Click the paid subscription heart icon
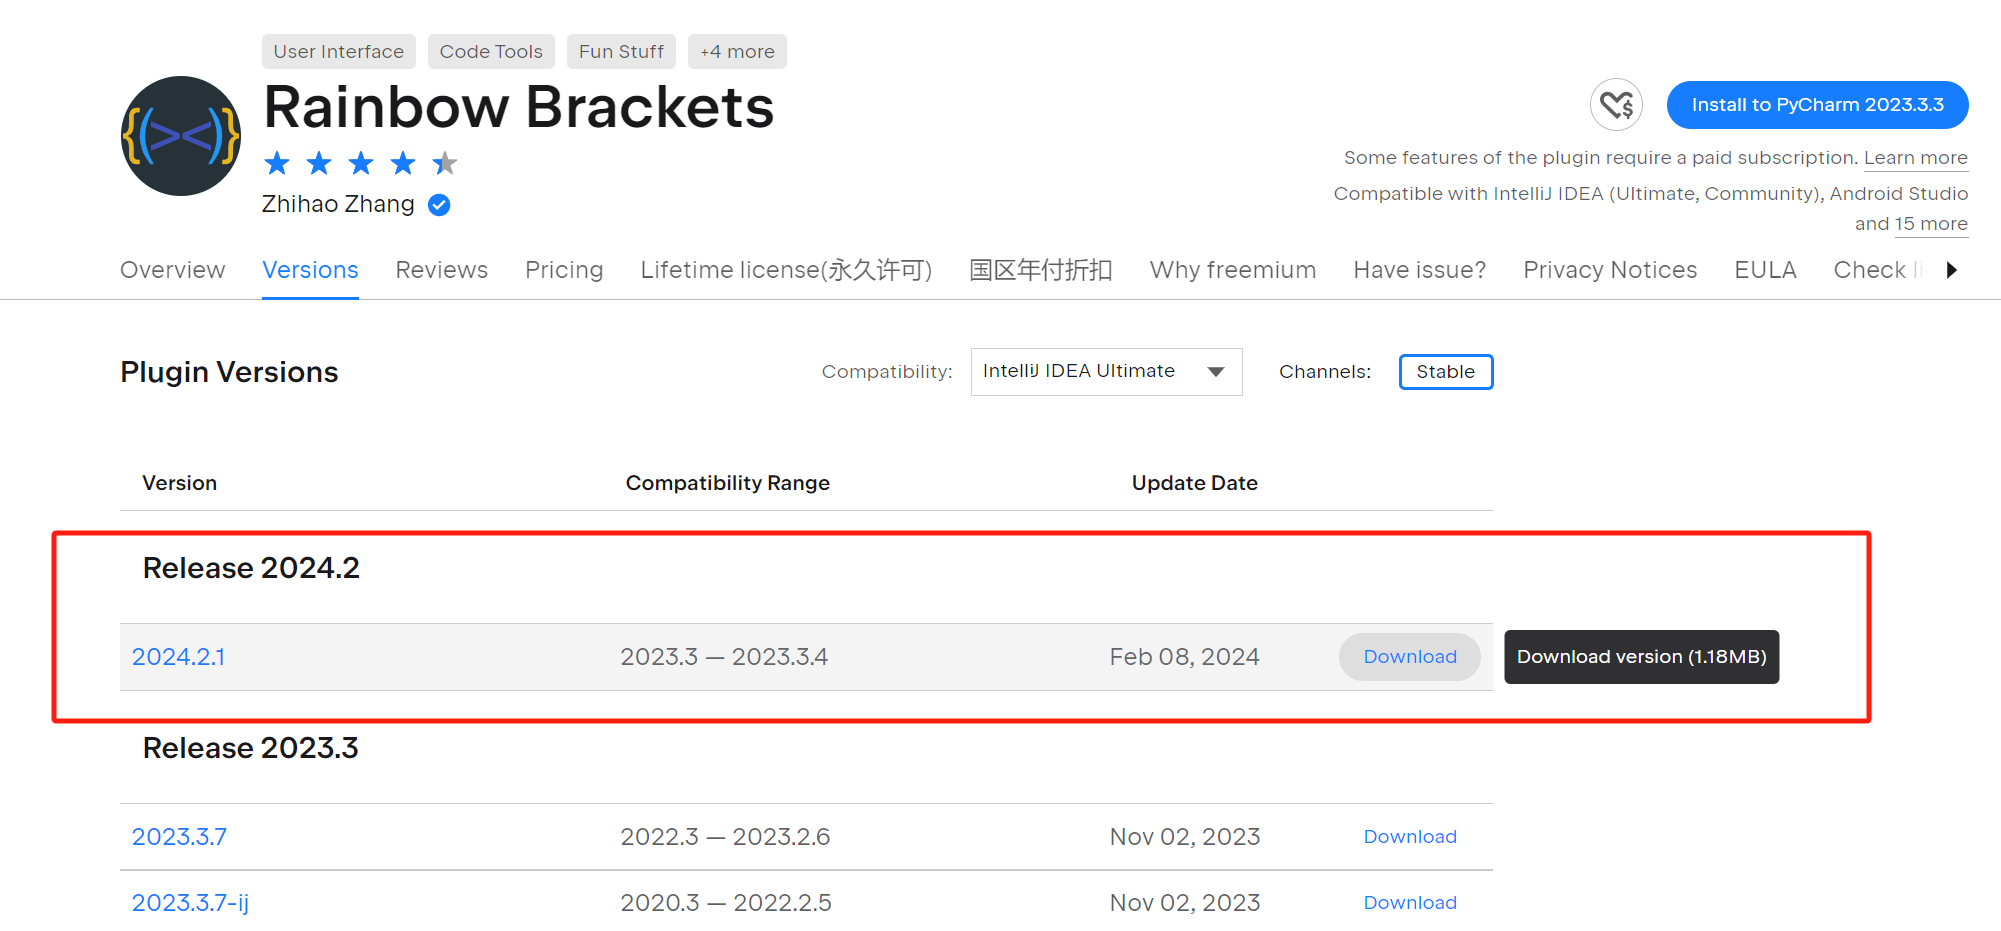Viewport: 2001px width, 931px height. click(x=1617, y=104)
